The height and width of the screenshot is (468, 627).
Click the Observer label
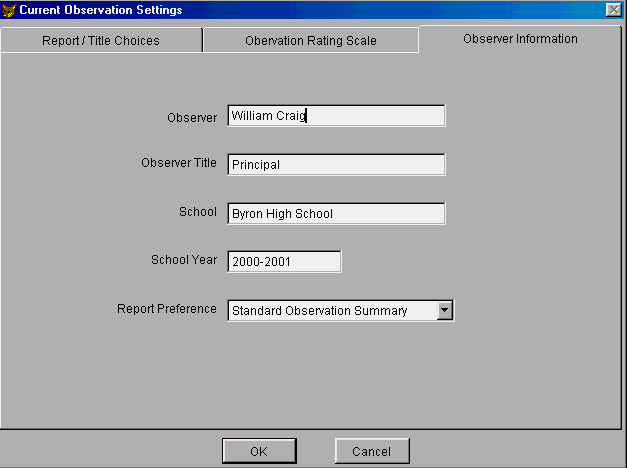pyautogui.click(x=192, y=118)
